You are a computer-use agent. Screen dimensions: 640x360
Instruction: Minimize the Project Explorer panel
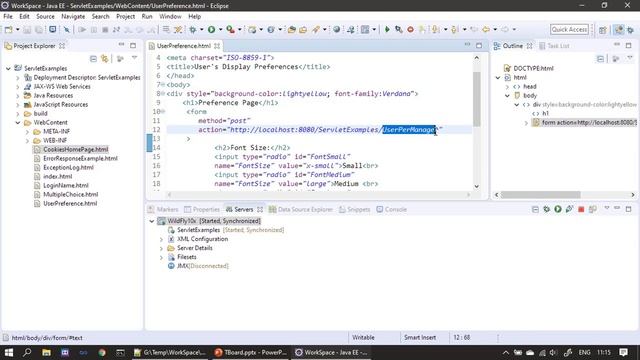pyautogui.click(x=122, y=44)
